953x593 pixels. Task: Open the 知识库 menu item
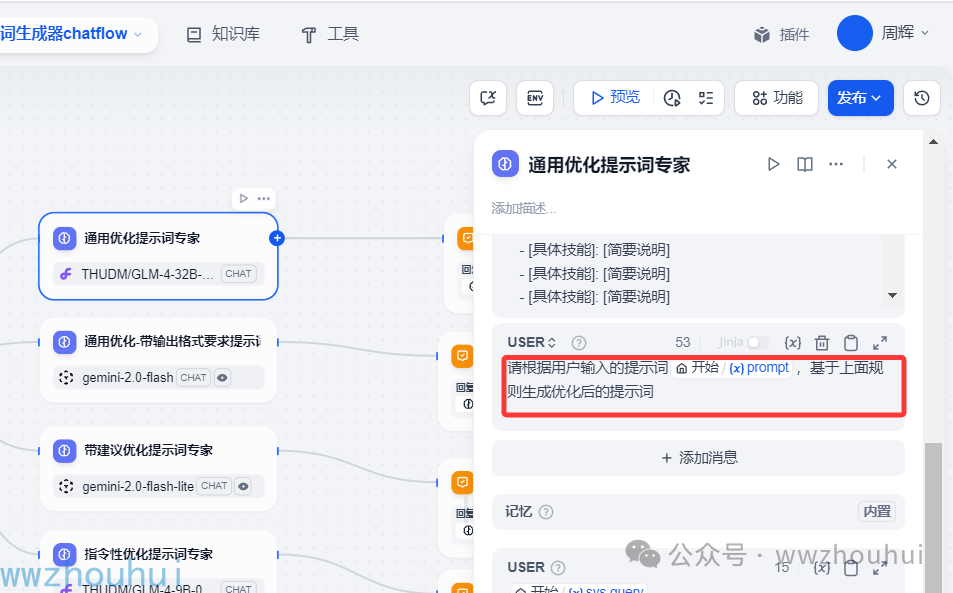coord(223,34)
